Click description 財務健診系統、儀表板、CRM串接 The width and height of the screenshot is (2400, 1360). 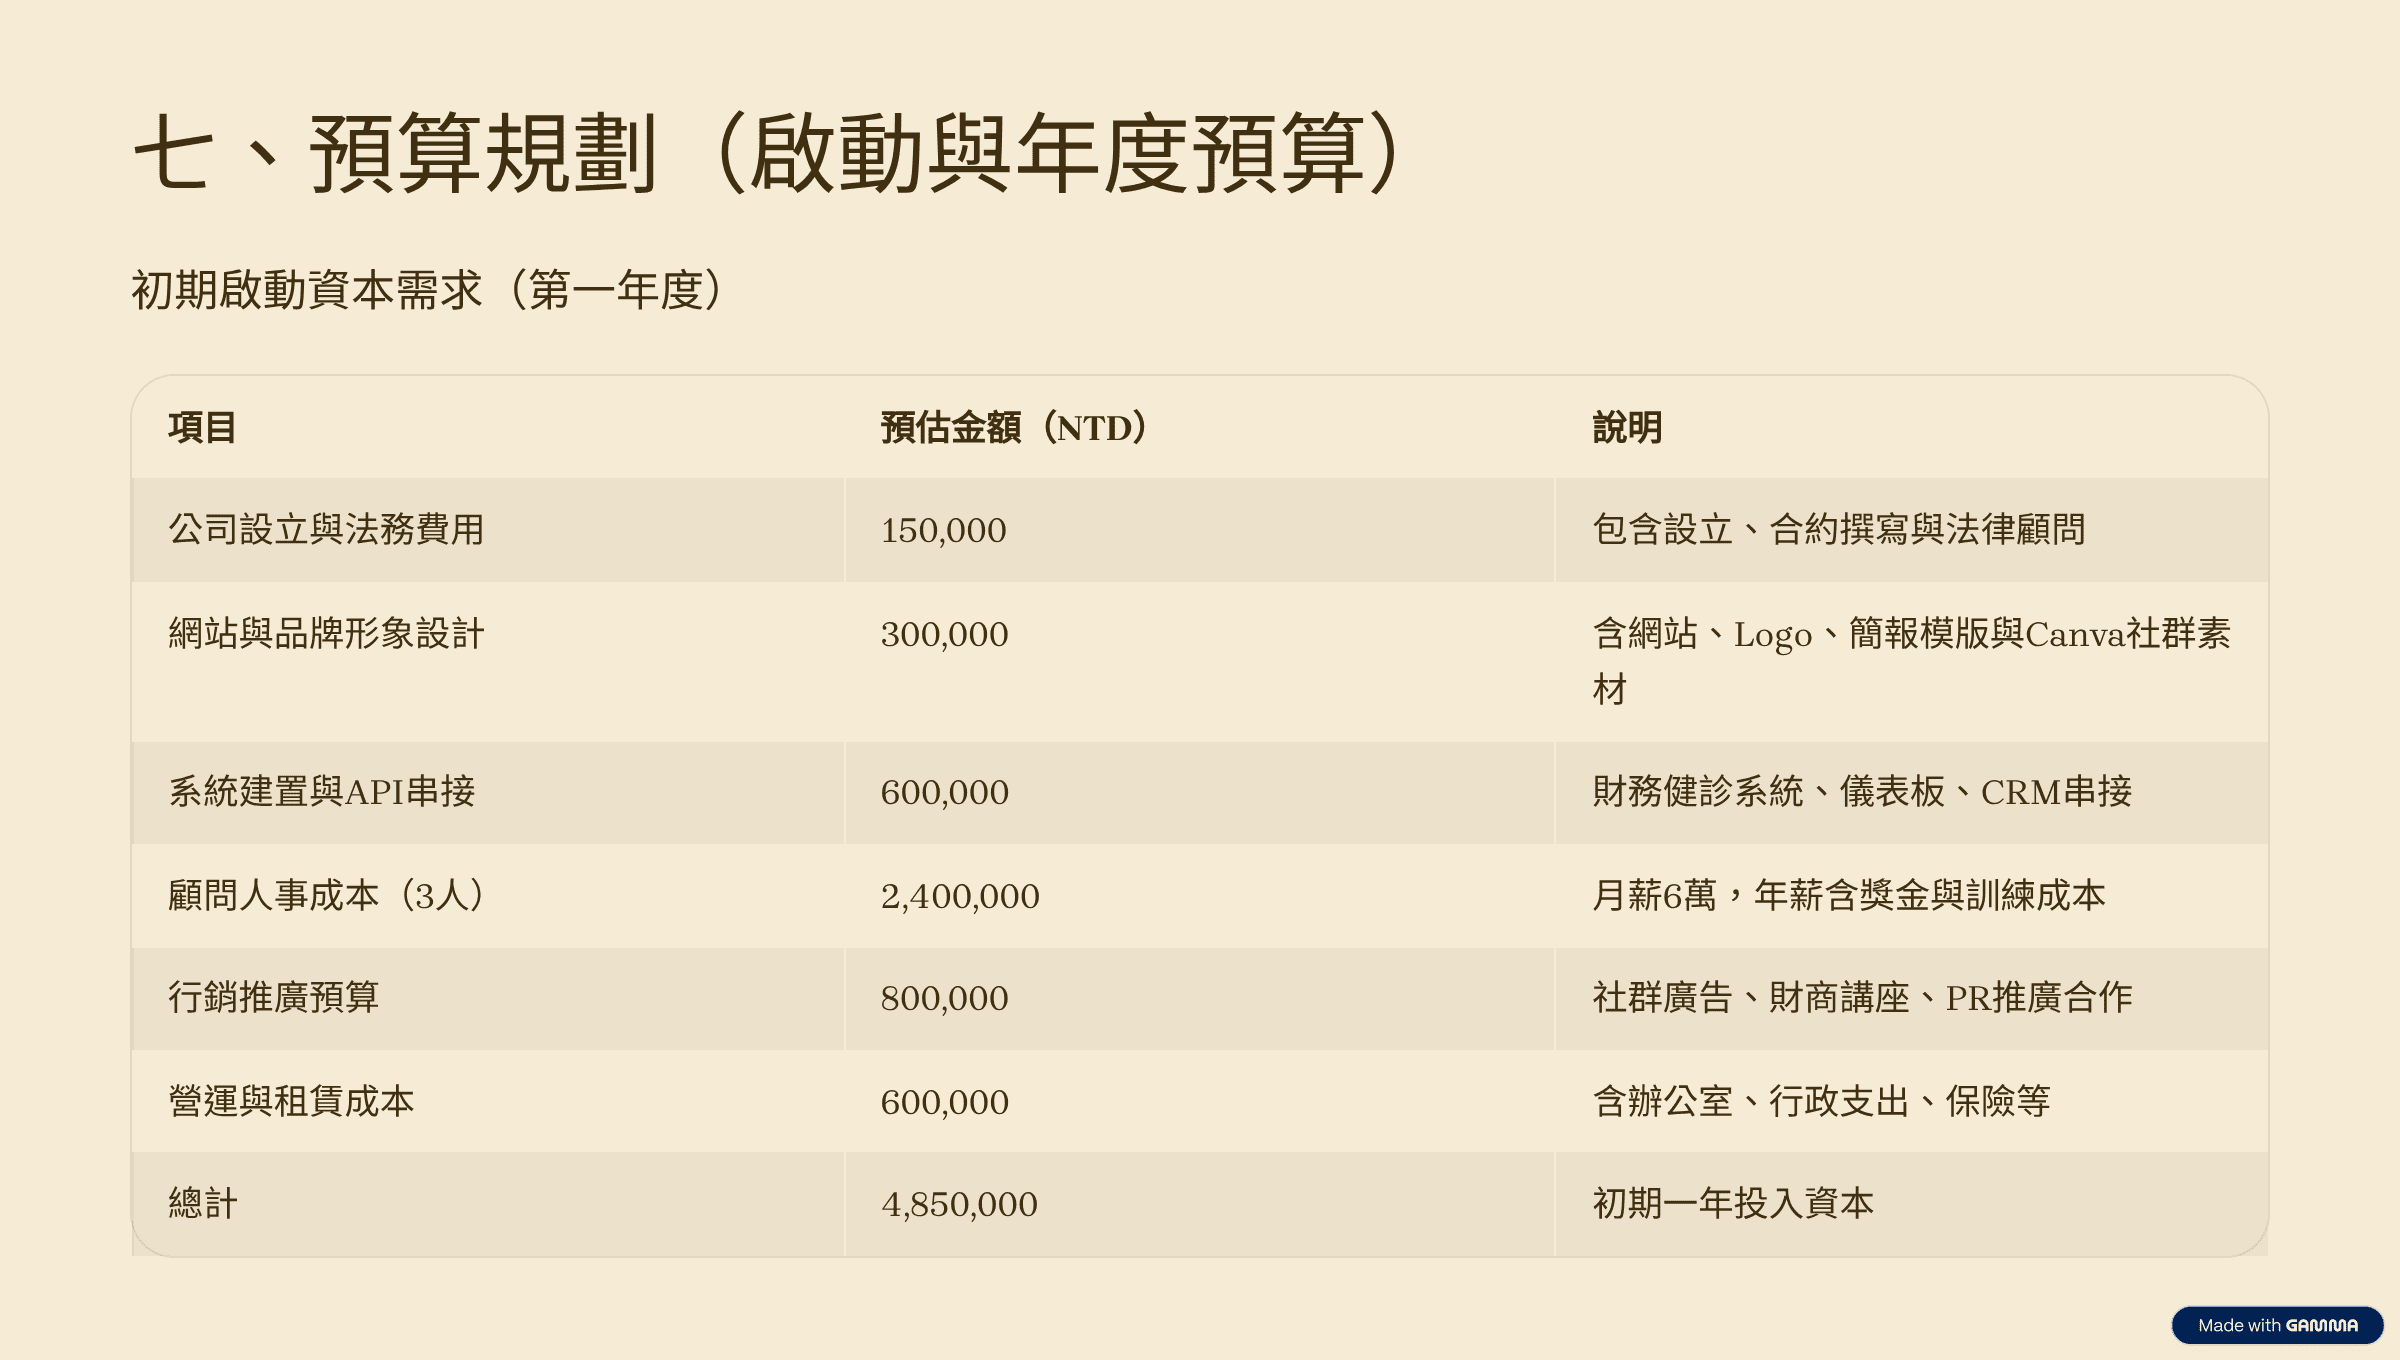coord(1862,791)
